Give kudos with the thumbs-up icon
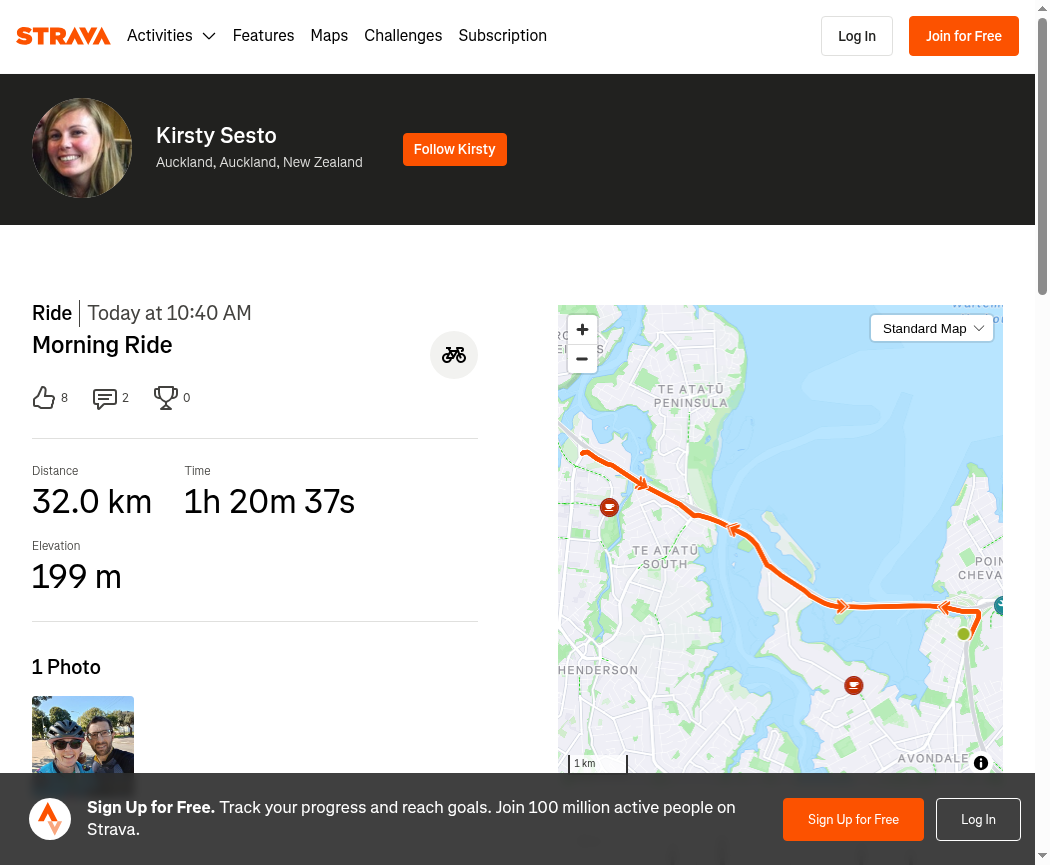Viewport: 1050px width, 865px height. coord(44,398)
